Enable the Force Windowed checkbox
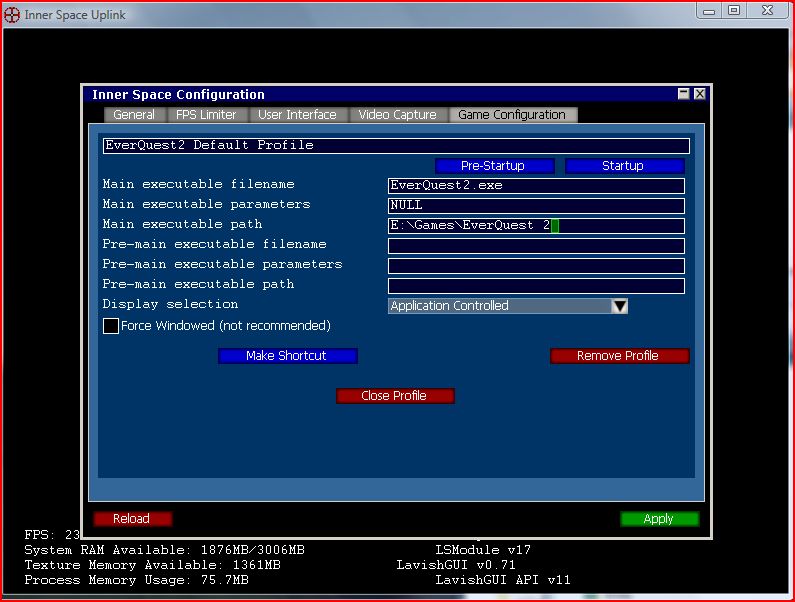The width and height of the screenshot is (795, 602). (111, 326)
